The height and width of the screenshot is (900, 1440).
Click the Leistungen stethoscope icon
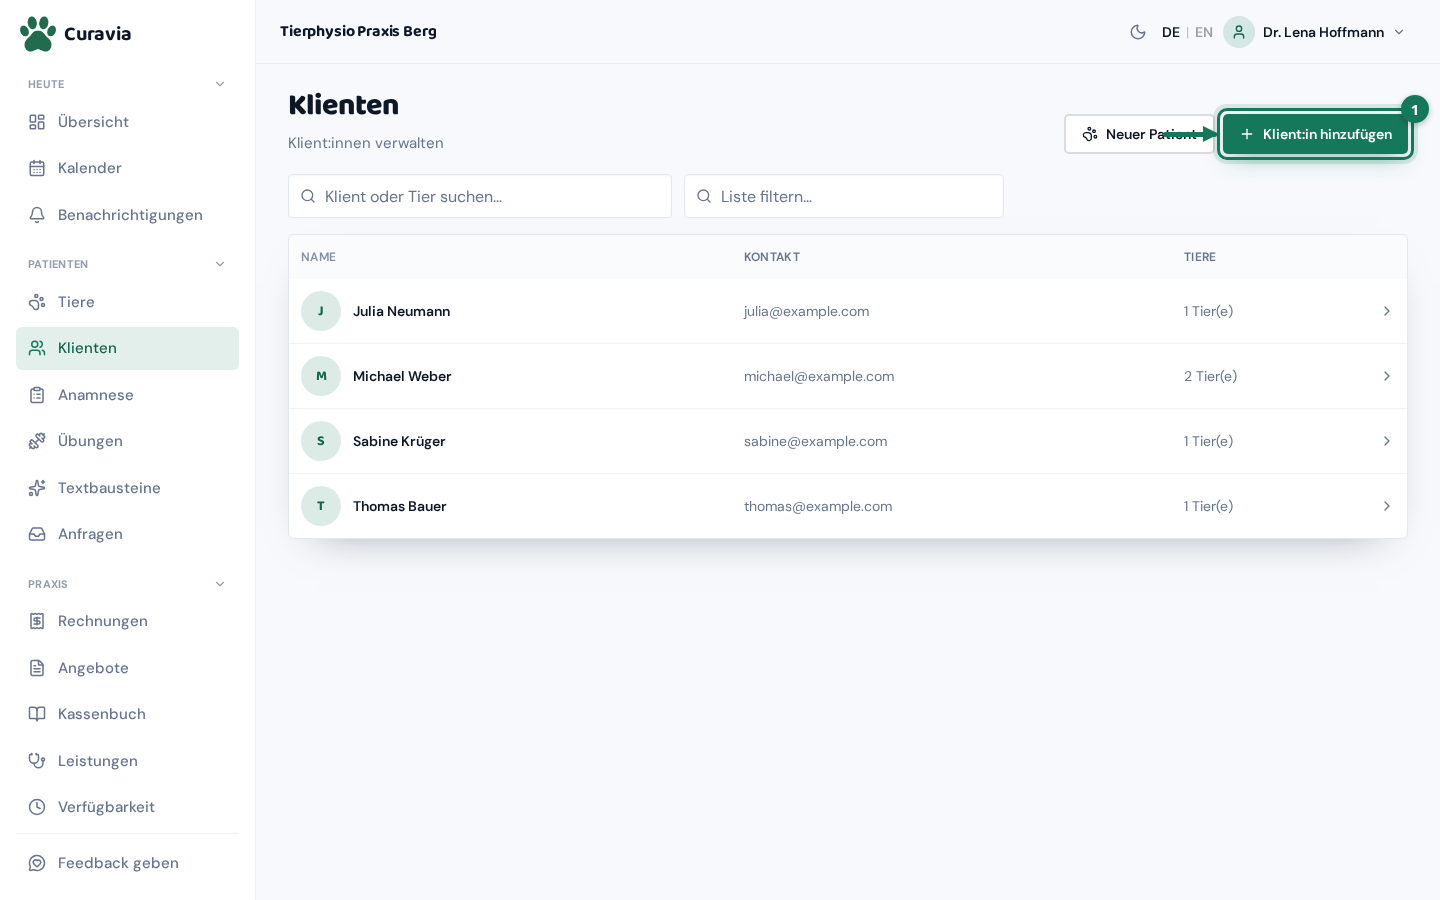click(x=37, y=761)
